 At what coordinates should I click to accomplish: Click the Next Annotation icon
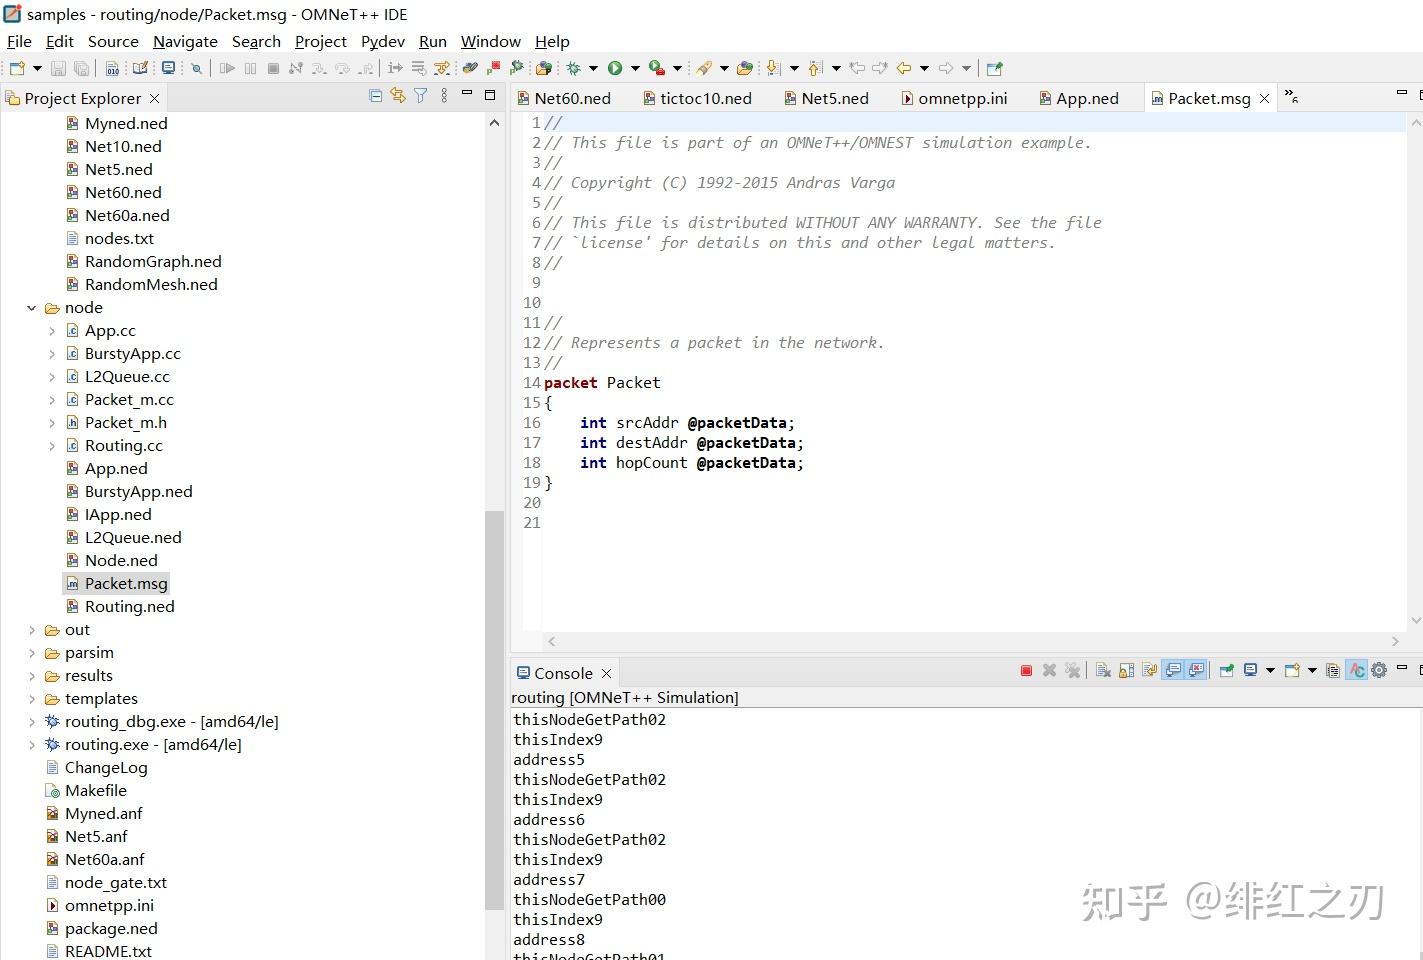click(773, 68)
